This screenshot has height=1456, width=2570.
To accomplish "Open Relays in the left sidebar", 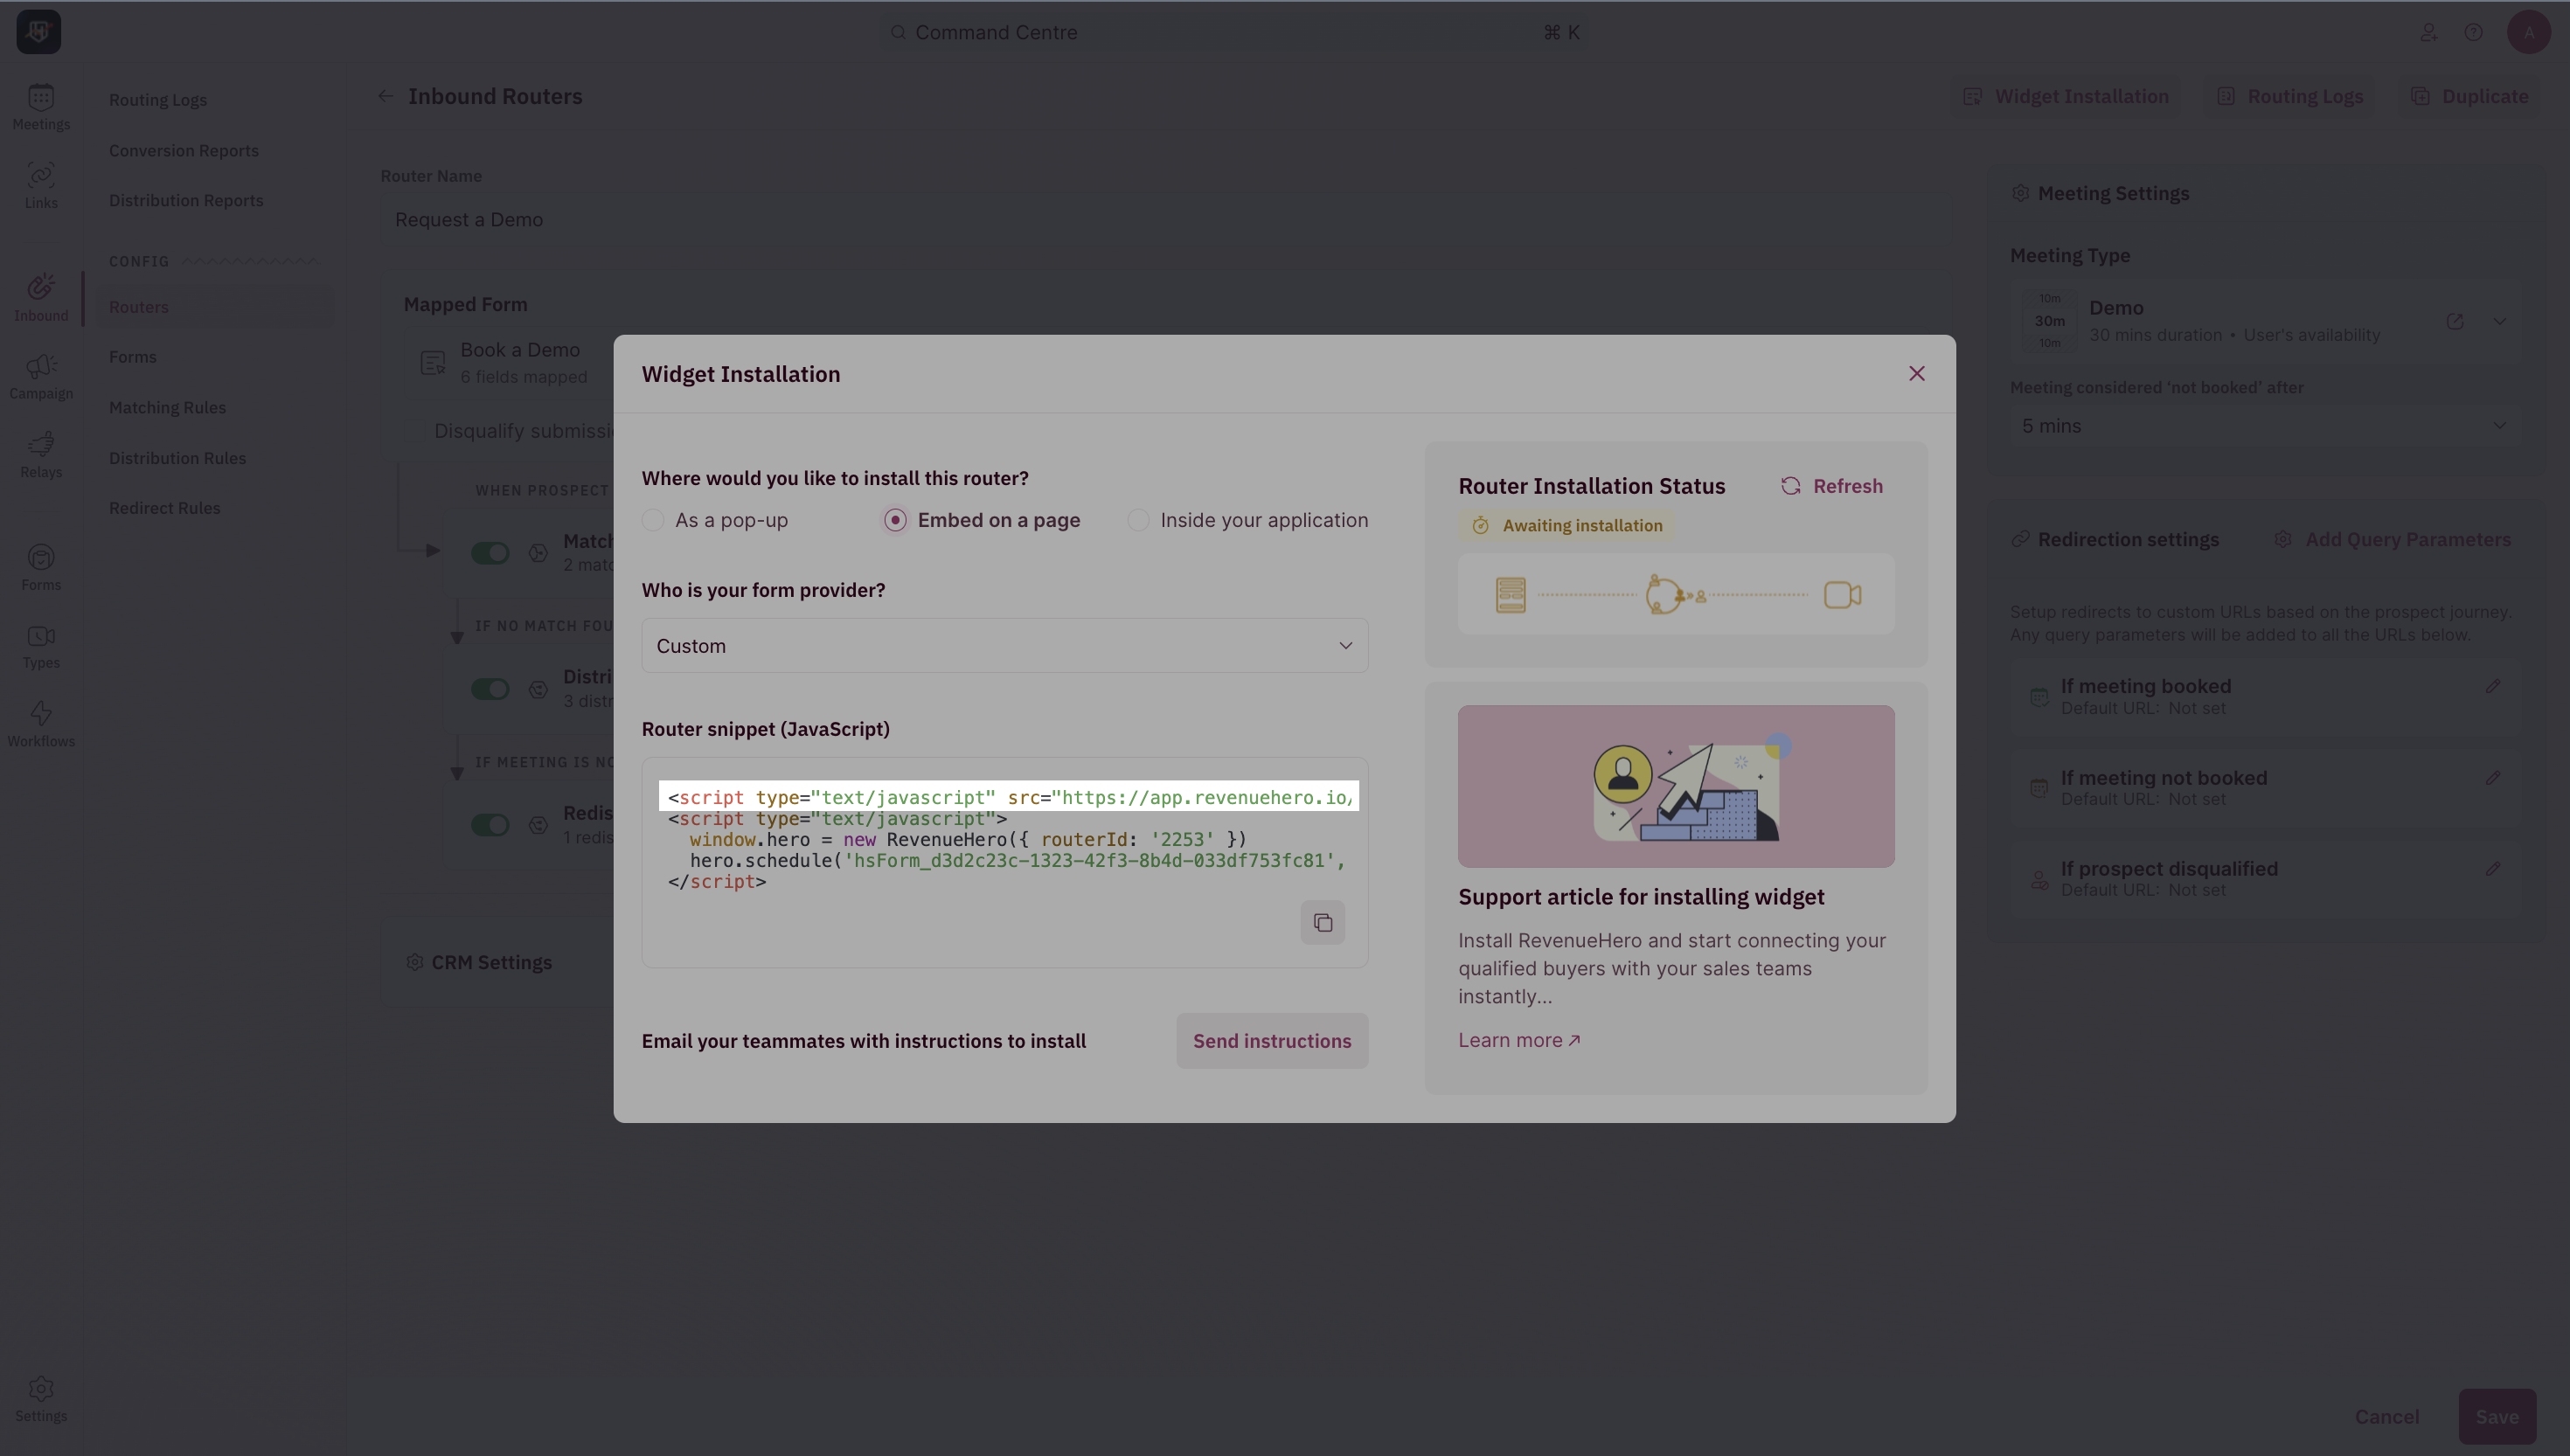I will (41, 455).
